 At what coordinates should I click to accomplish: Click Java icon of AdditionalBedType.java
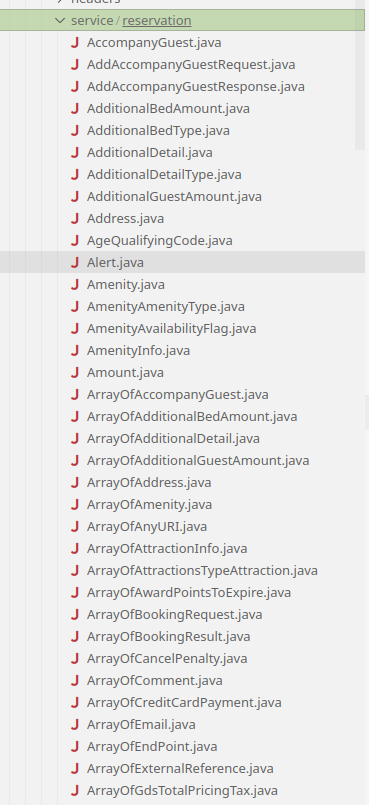pos(75,131)
